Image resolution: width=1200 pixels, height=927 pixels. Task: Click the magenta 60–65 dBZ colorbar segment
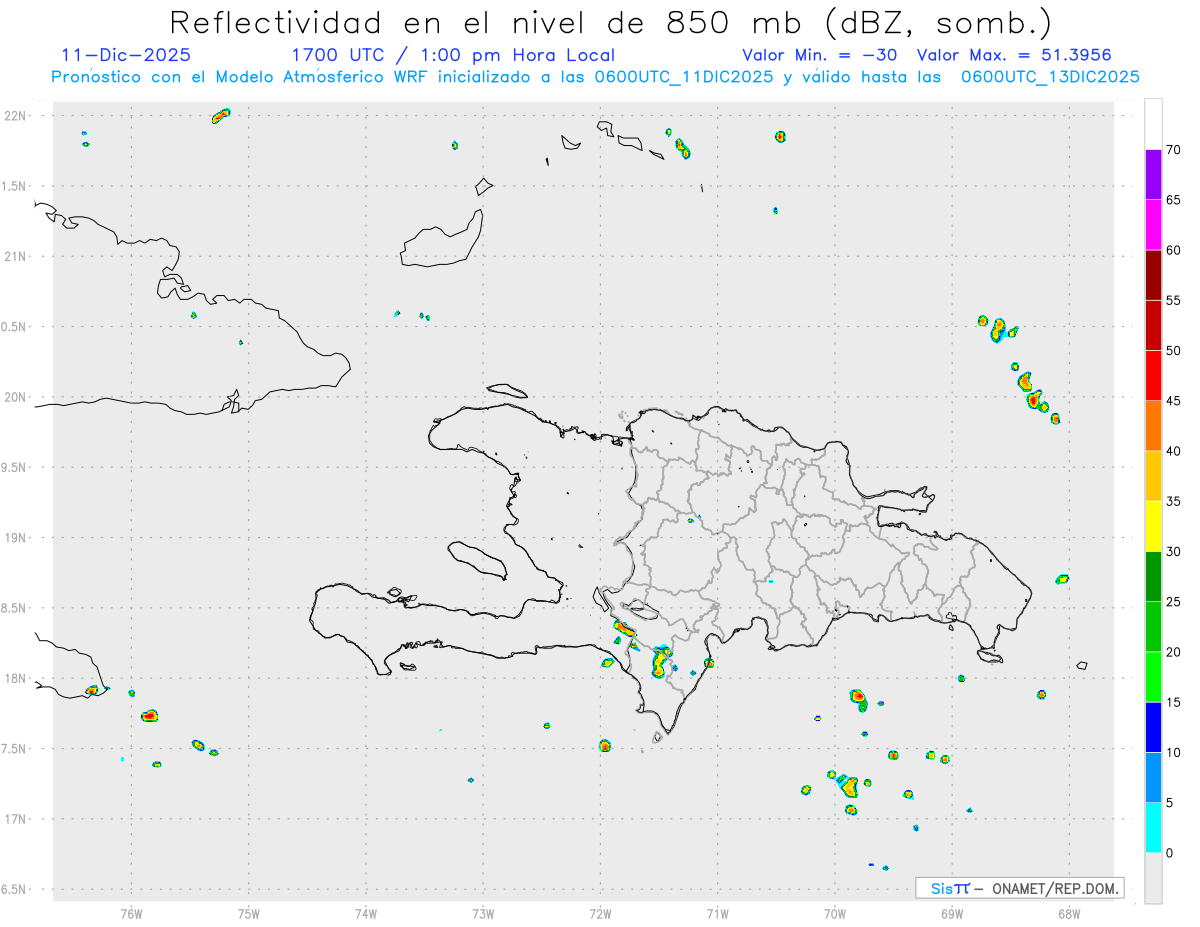point(1153,225)
